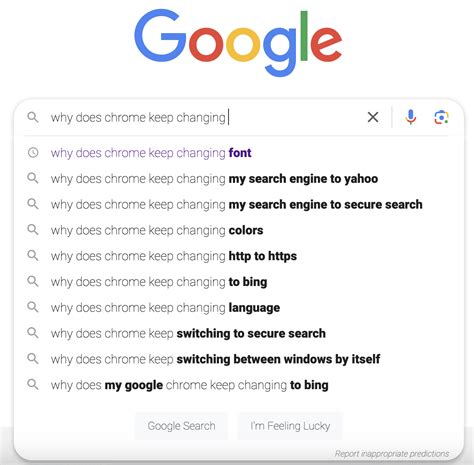Open Report inappropriate predictions link
The height and width of the screenshot is (465, 474).
pos(392,454)
